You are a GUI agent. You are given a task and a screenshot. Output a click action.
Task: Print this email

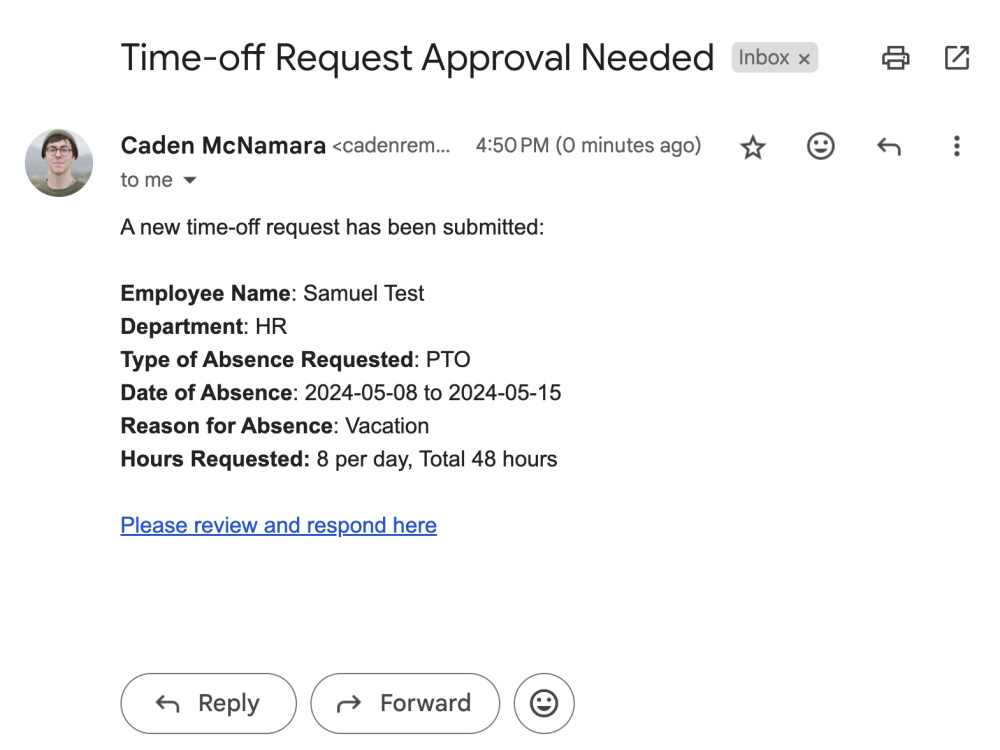coord(895,57)
